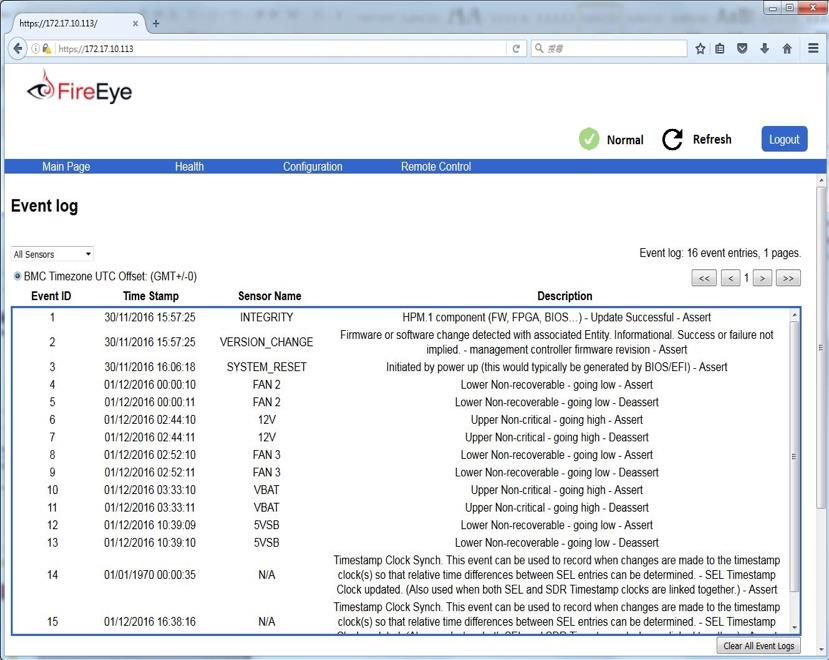Open the Health menu

point(189,167)
